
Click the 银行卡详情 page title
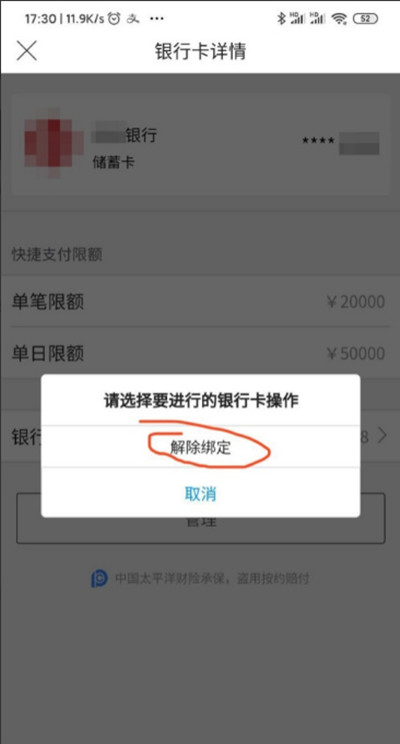200,51
